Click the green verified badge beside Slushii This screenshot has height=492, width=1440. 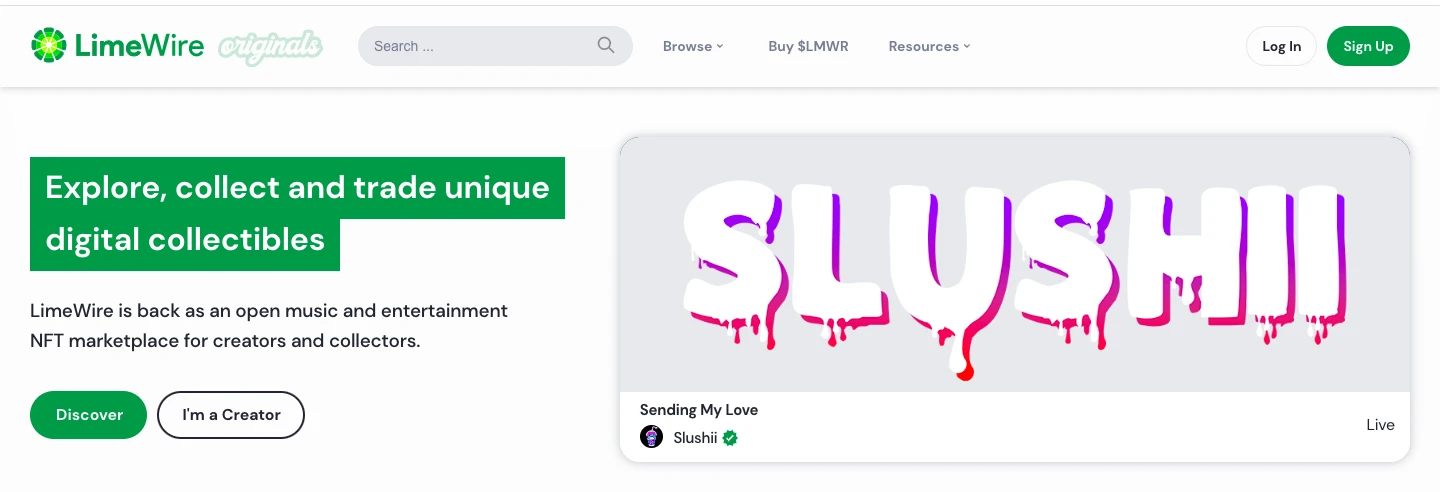click(731, 437)
